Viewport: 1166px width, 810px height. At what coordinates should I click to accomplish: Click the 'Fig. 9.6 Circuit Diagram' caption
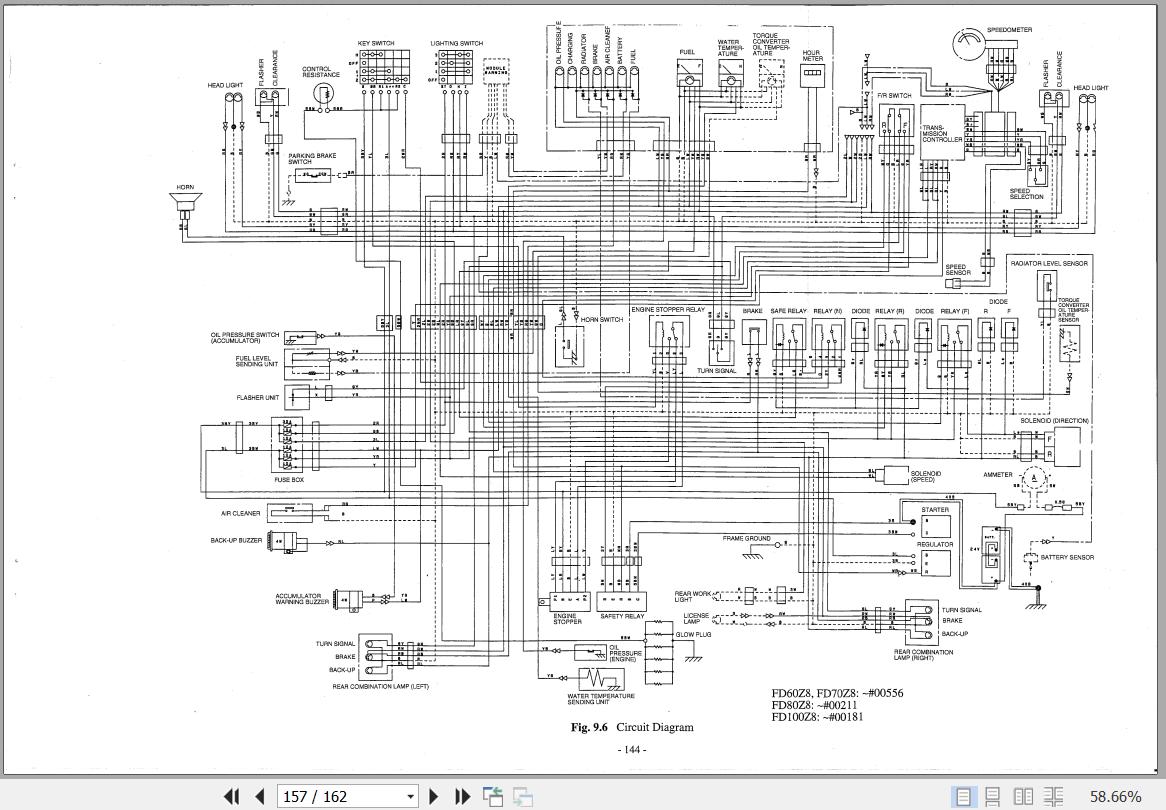coord(632,727)
